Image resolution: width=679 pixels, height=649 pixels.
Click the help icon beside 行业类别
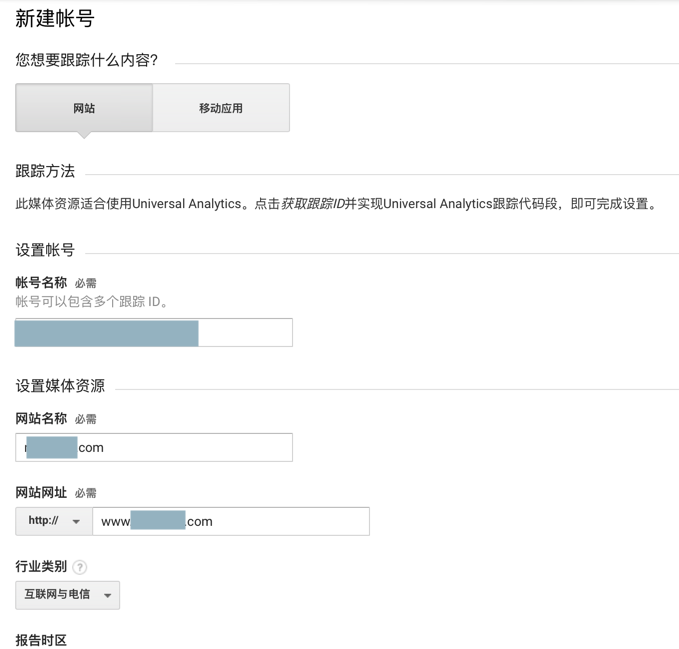click(x=80, y=567)
